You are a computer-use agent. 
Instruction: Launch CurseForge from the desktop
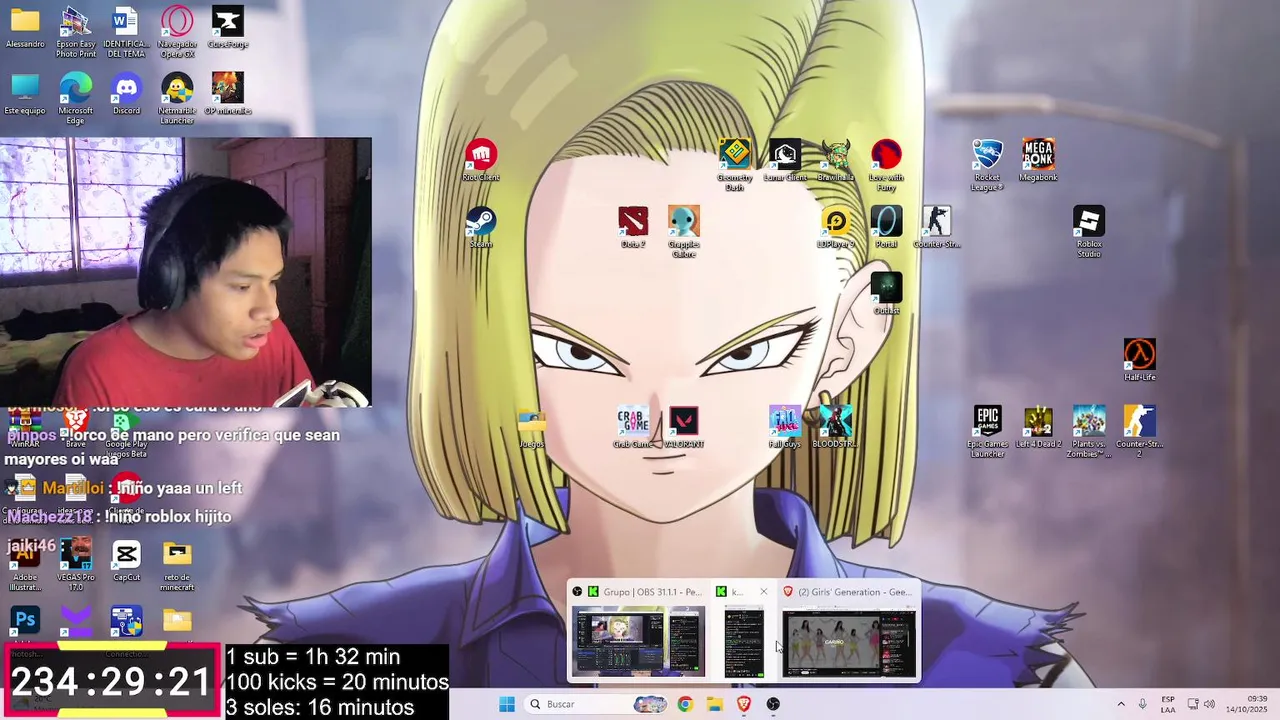[228, 27]
